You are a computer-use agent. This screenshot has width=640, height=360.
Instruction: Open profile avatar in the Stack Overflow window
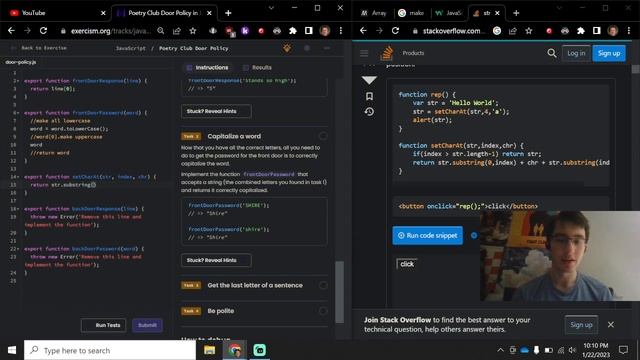click(612, 31)
